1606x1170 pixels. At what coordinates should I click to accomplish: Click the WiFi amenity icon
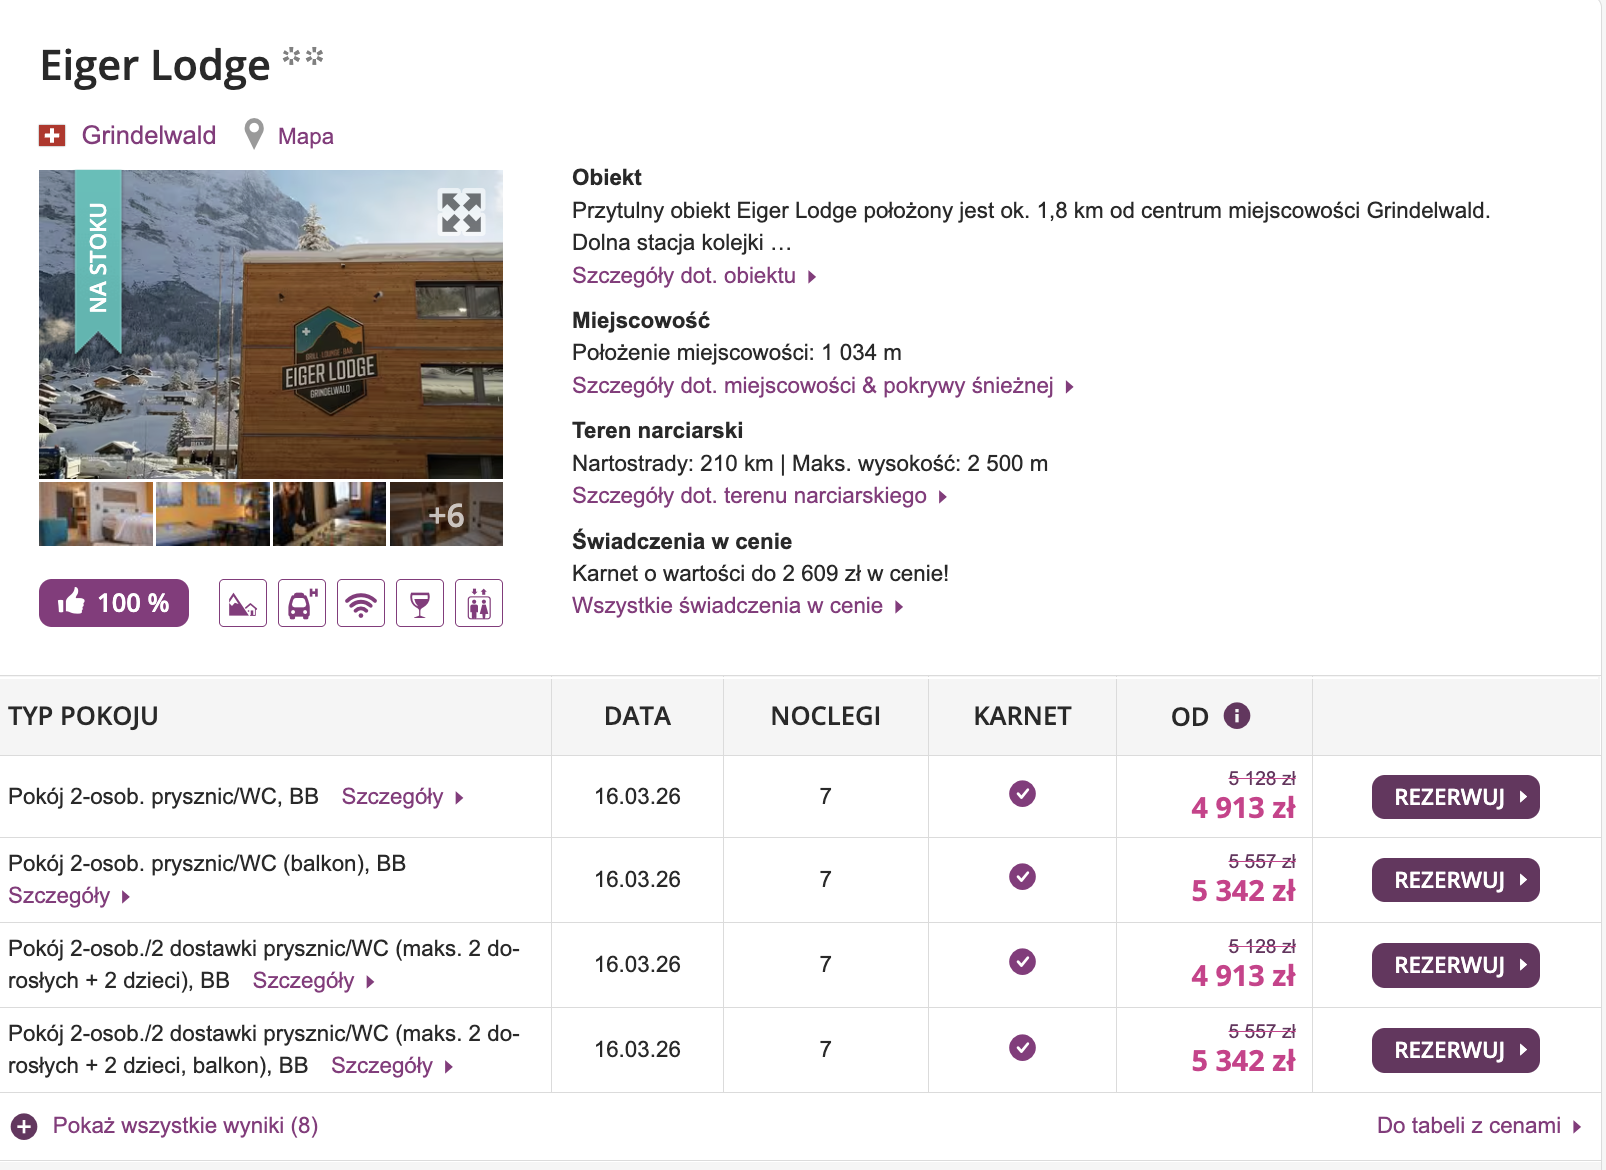point(361,603)
